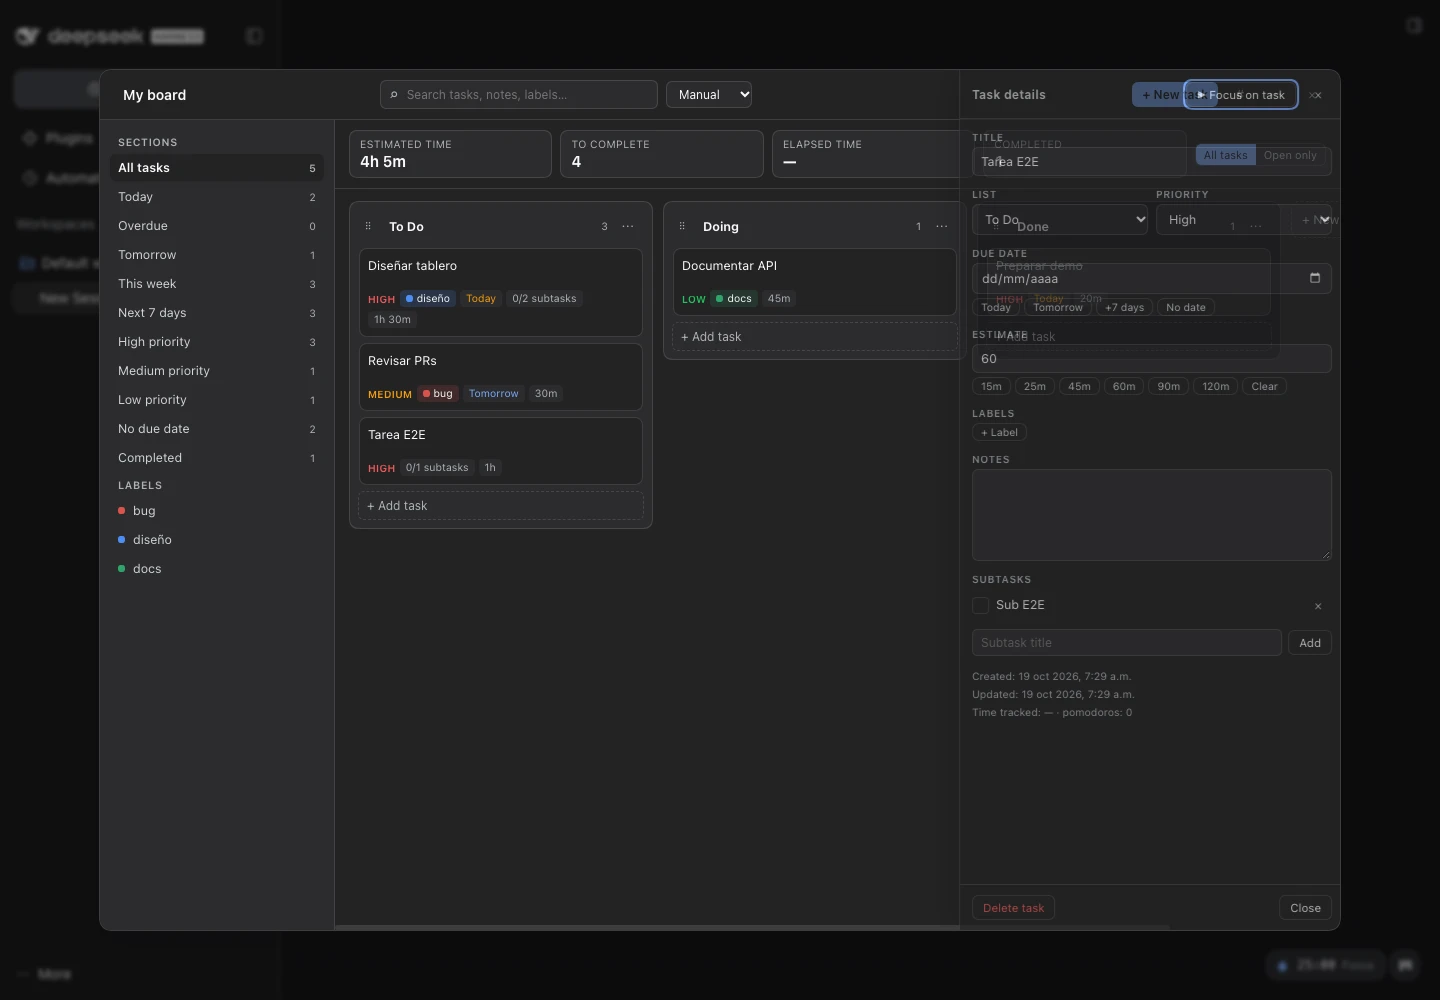Open the Completed section

pos(217,458)
